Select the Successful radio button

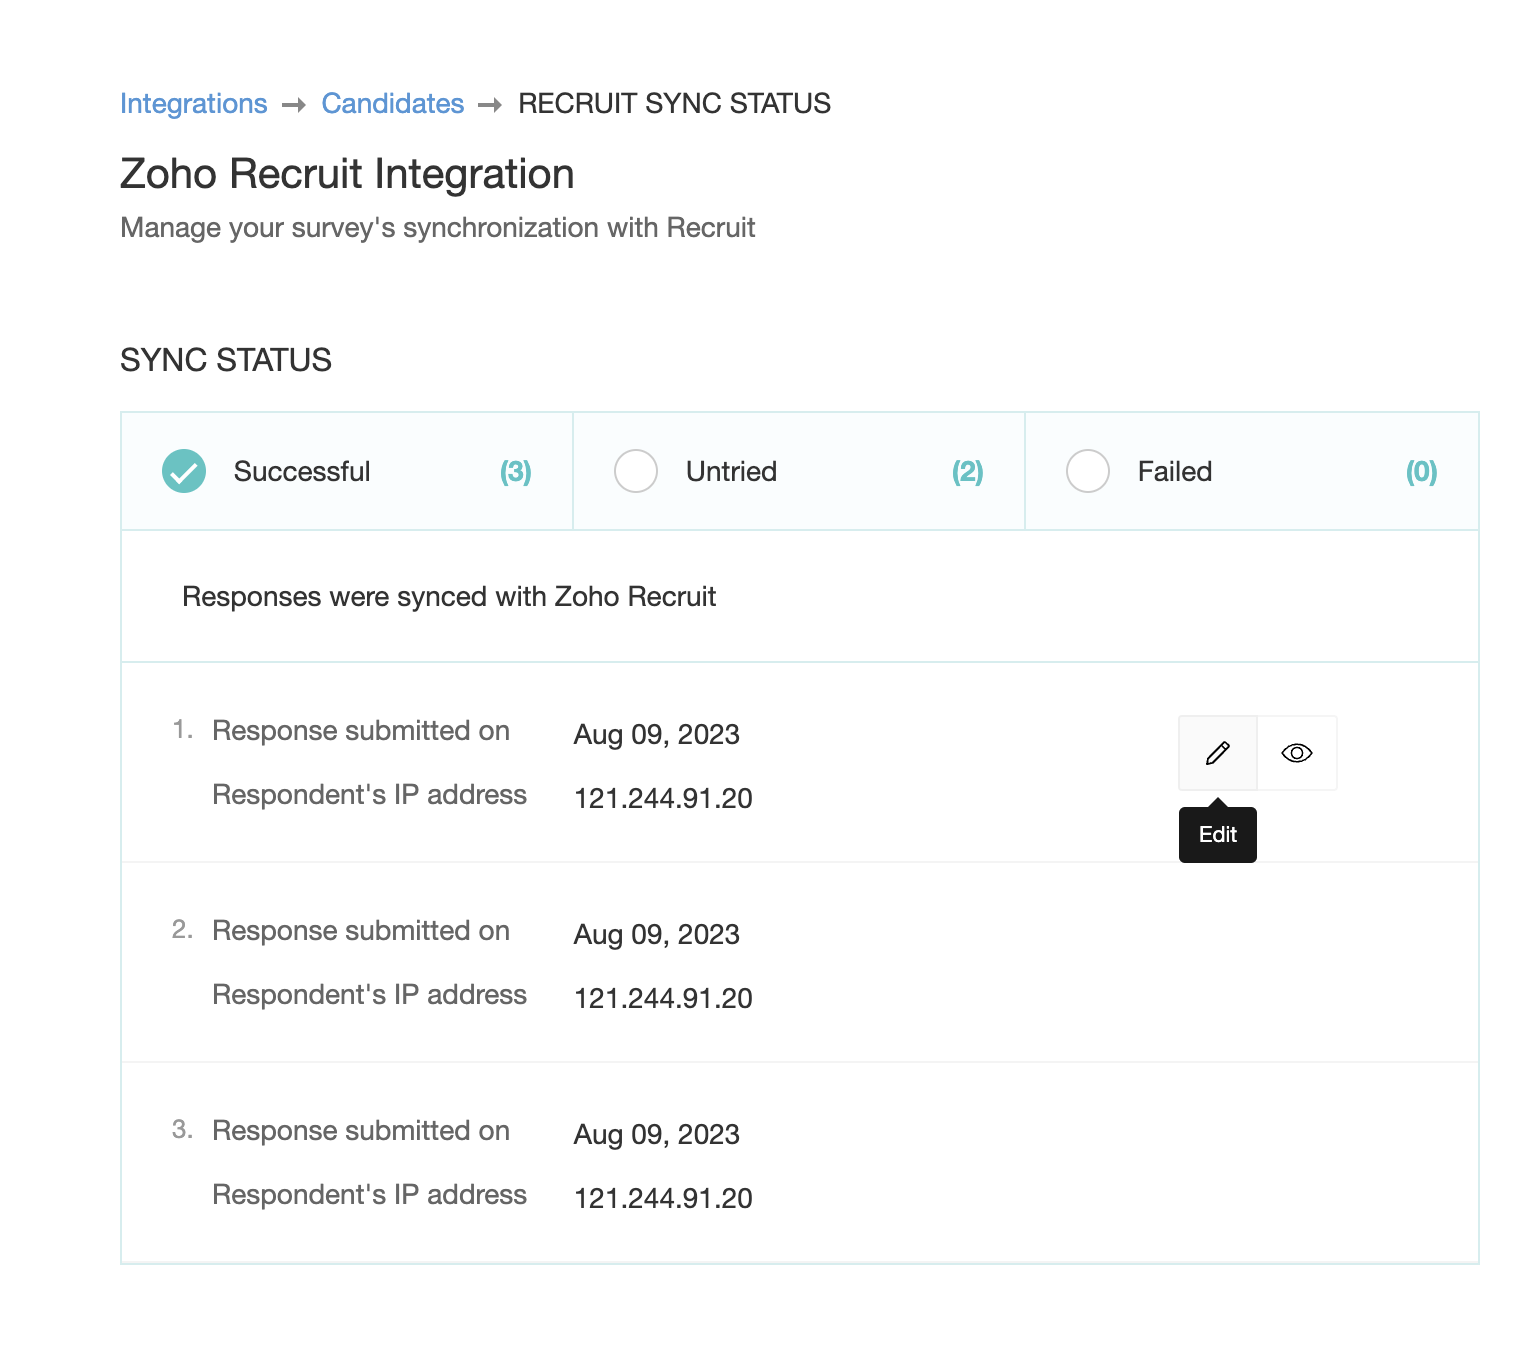click(184, 471)
